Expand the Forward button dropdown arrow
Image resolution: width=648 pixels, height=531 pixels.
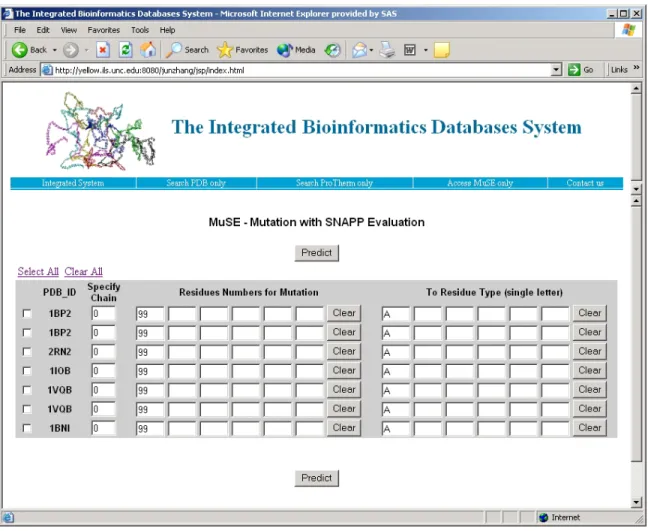[86, 50]
